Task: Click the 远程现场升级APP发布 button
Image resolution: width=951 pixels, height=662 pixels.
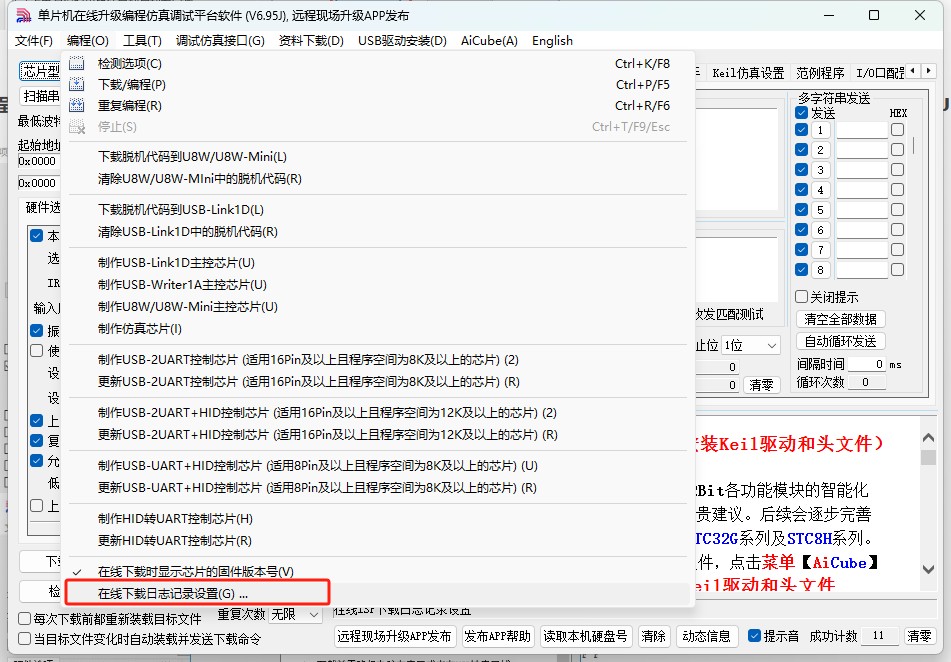Action: [394, 637]
